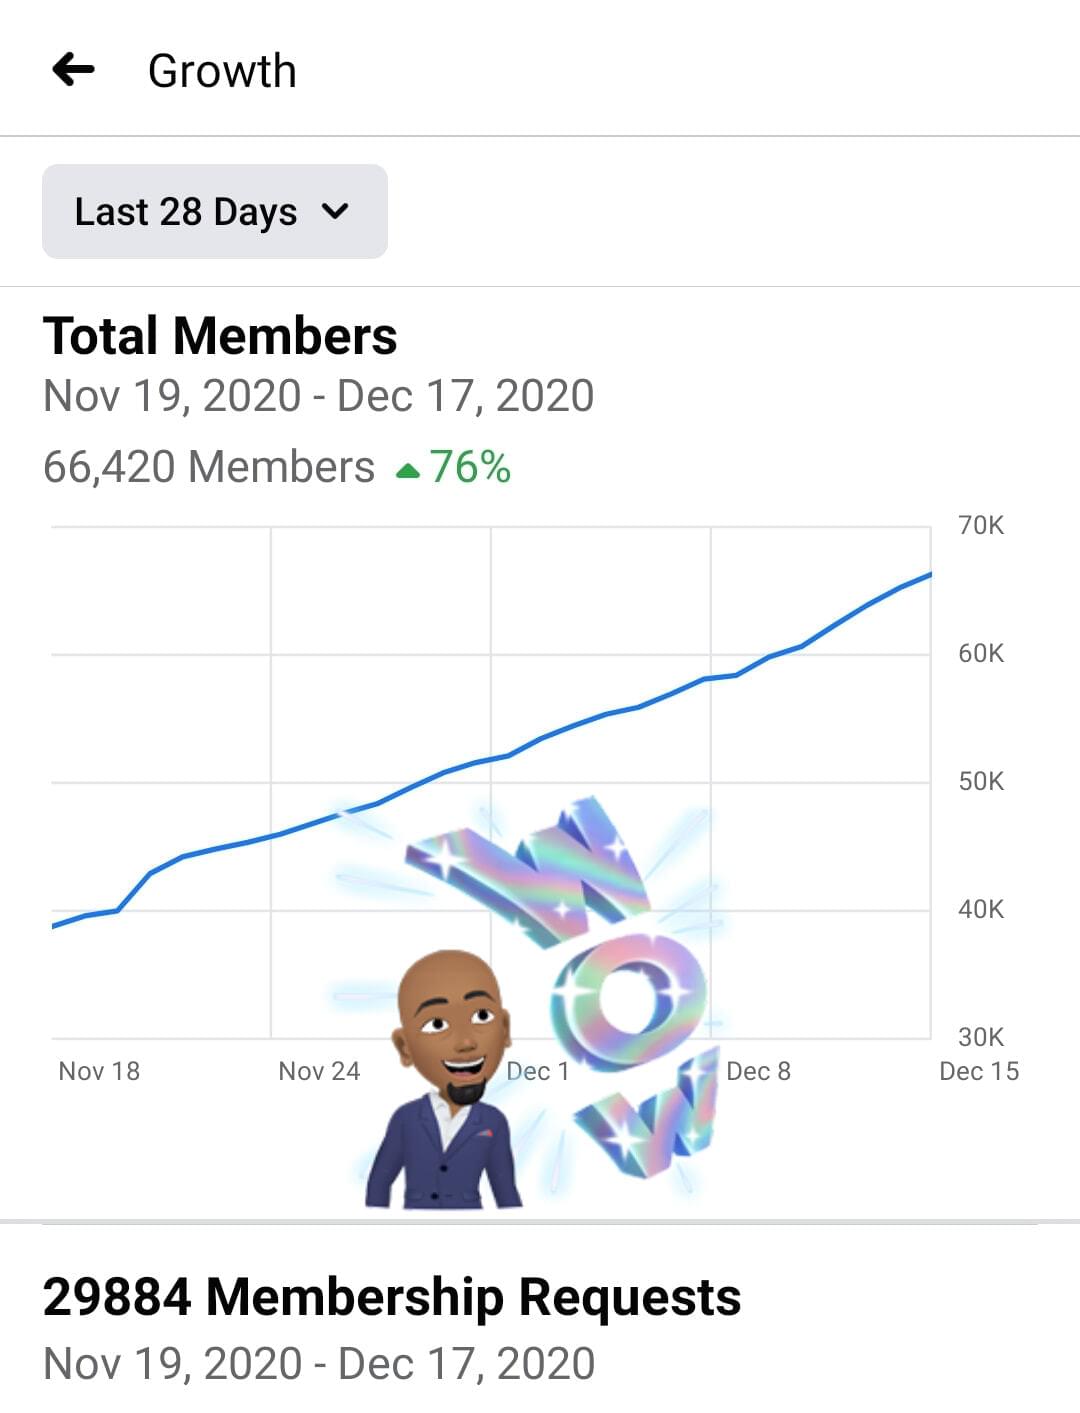Viewport: 1080px width, 1413px height.
Task: Tap the back arrow icon
Action: pos(73,70)
